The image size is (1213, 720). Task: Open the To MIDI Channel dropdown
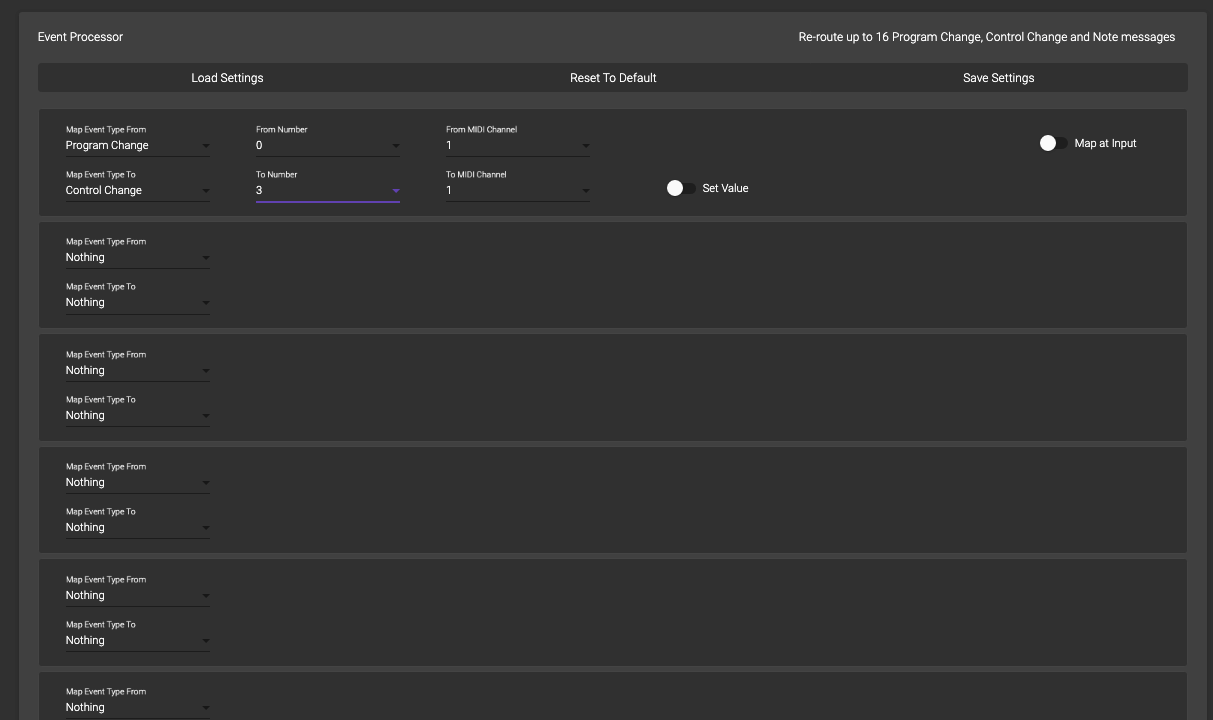(518, 190)
